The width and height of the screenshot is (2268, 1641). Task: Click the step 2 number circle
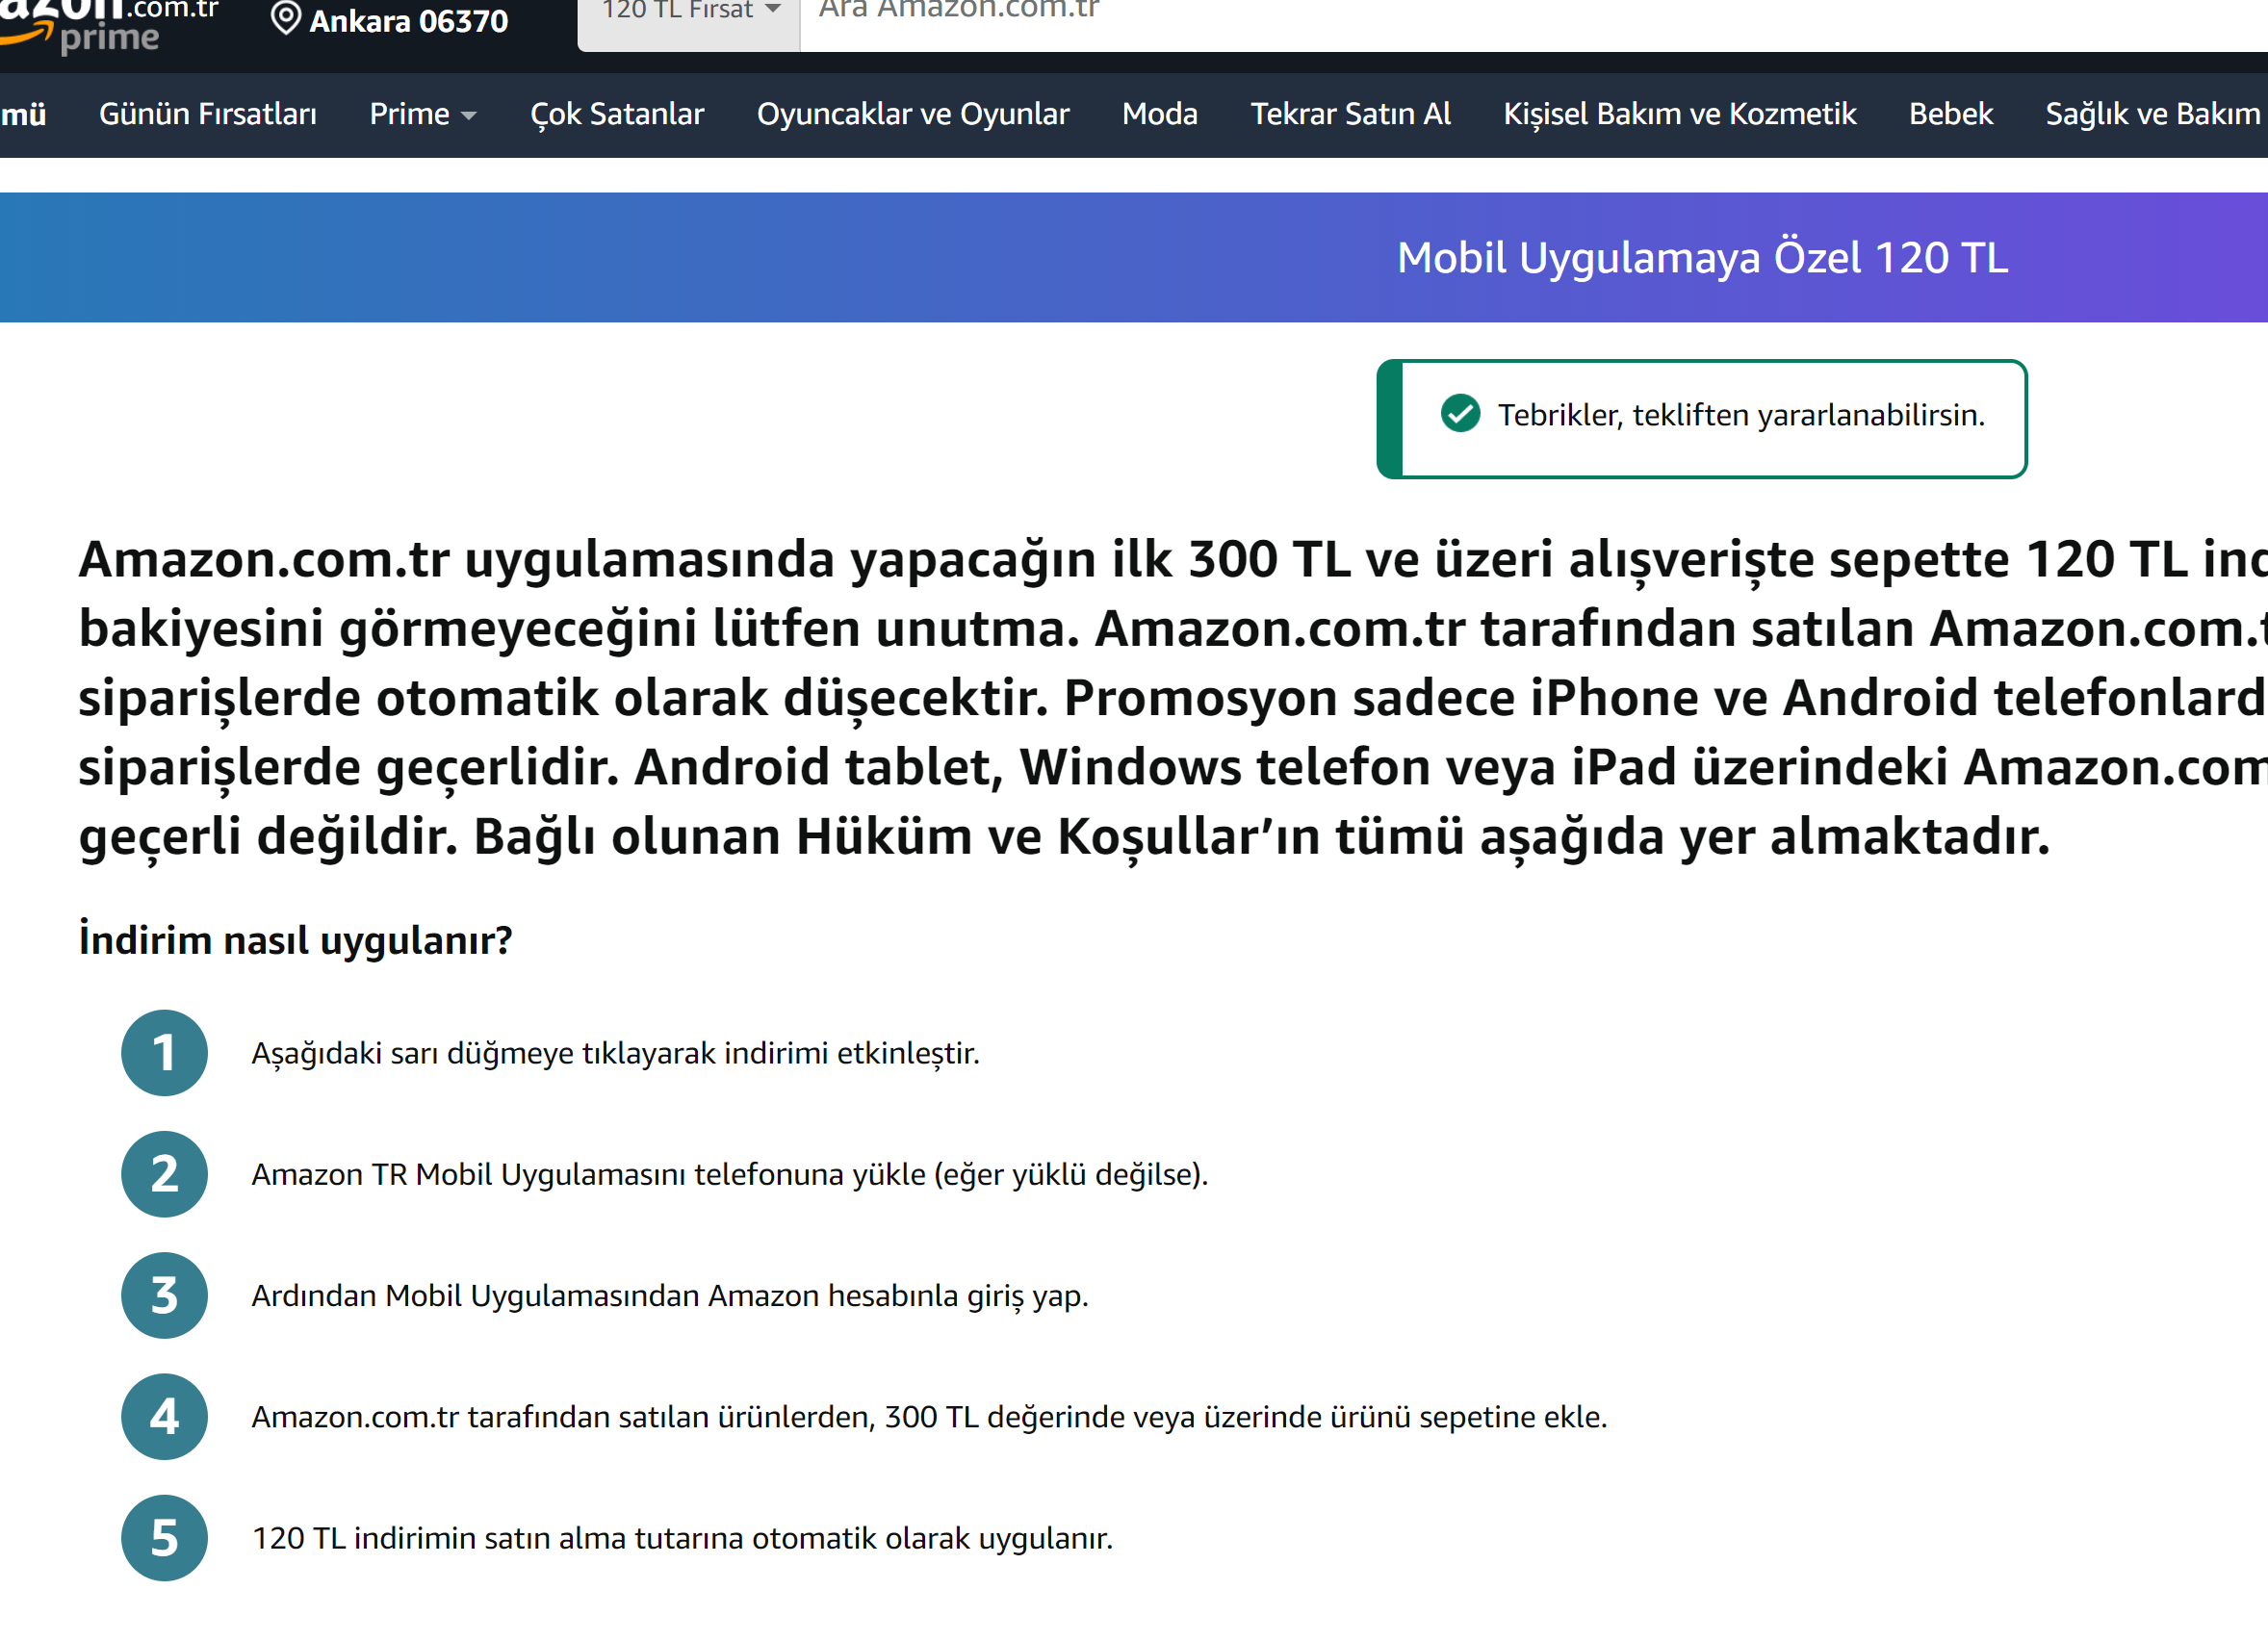pos(164,1173)
